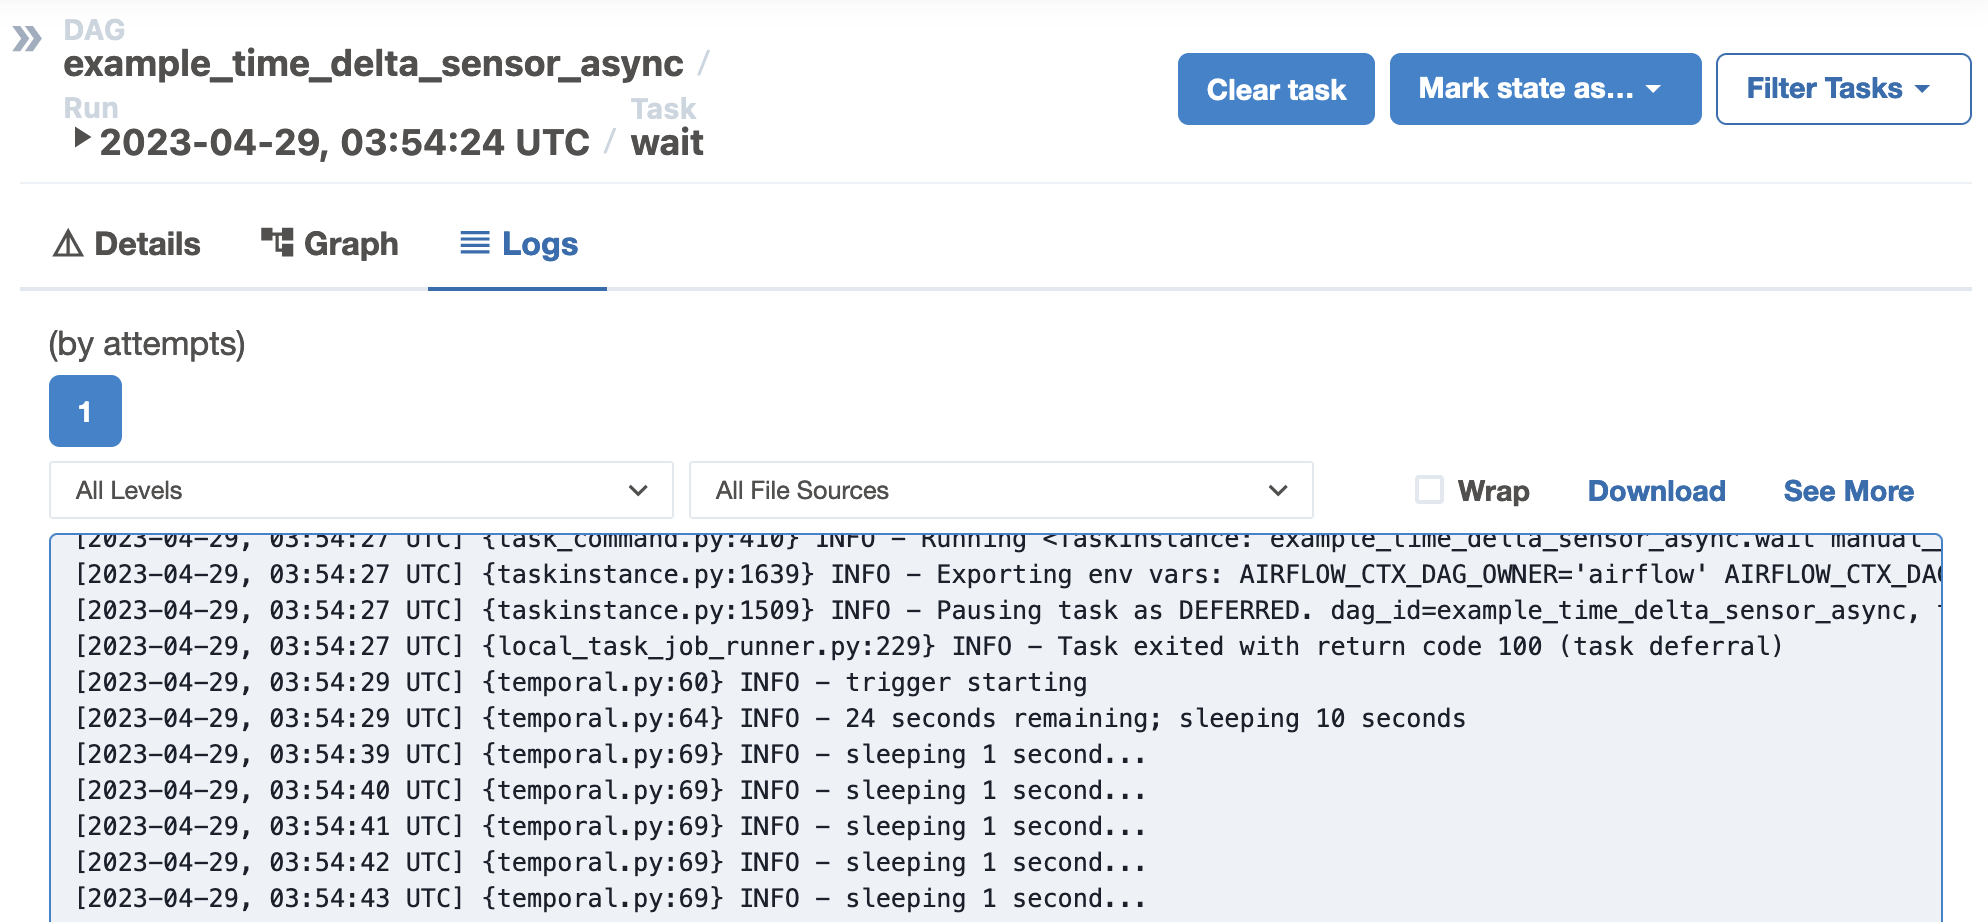This screenshot has height=922, width=1988.
Task: Open the Mark state as... dropdown
Action: tap(1544, 89)
